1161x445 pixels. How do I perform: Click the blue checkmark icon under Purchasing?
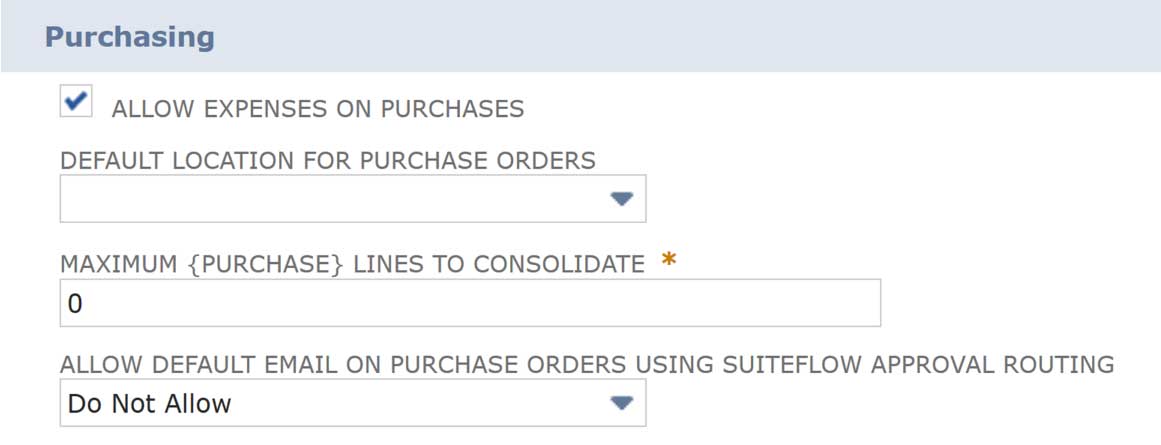76,100
